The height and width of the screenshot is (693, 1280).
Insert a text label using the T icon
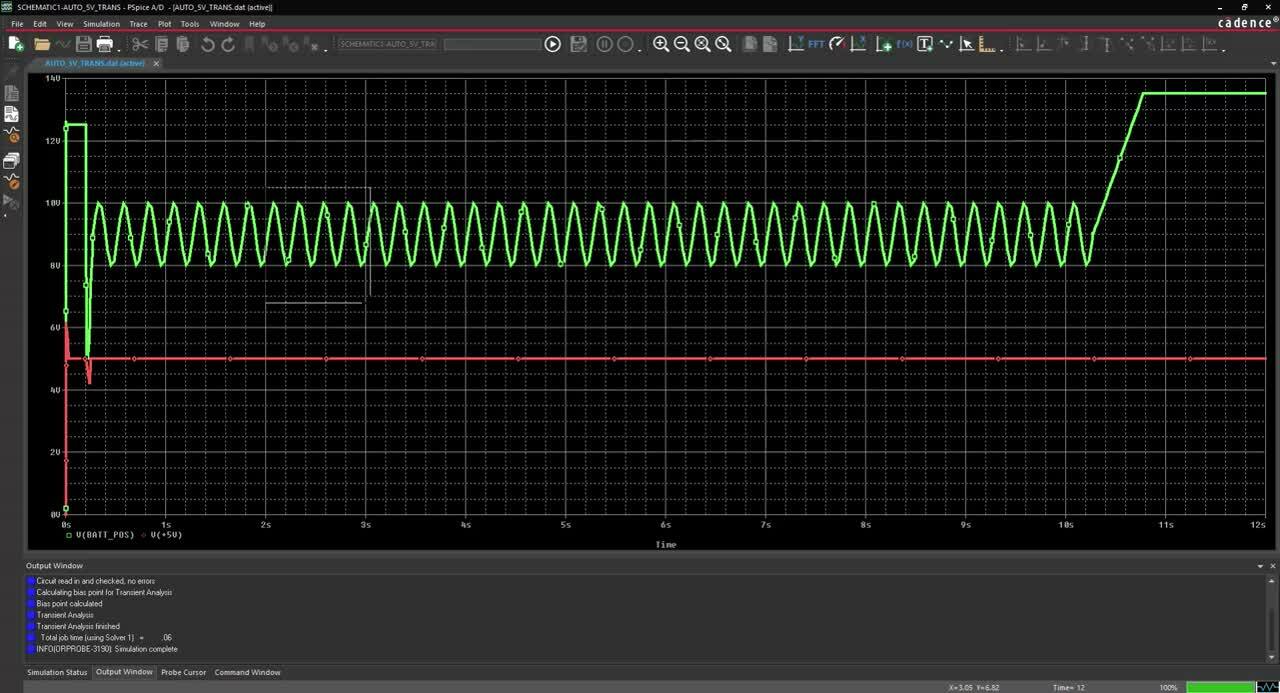click(x=925, y=44)
